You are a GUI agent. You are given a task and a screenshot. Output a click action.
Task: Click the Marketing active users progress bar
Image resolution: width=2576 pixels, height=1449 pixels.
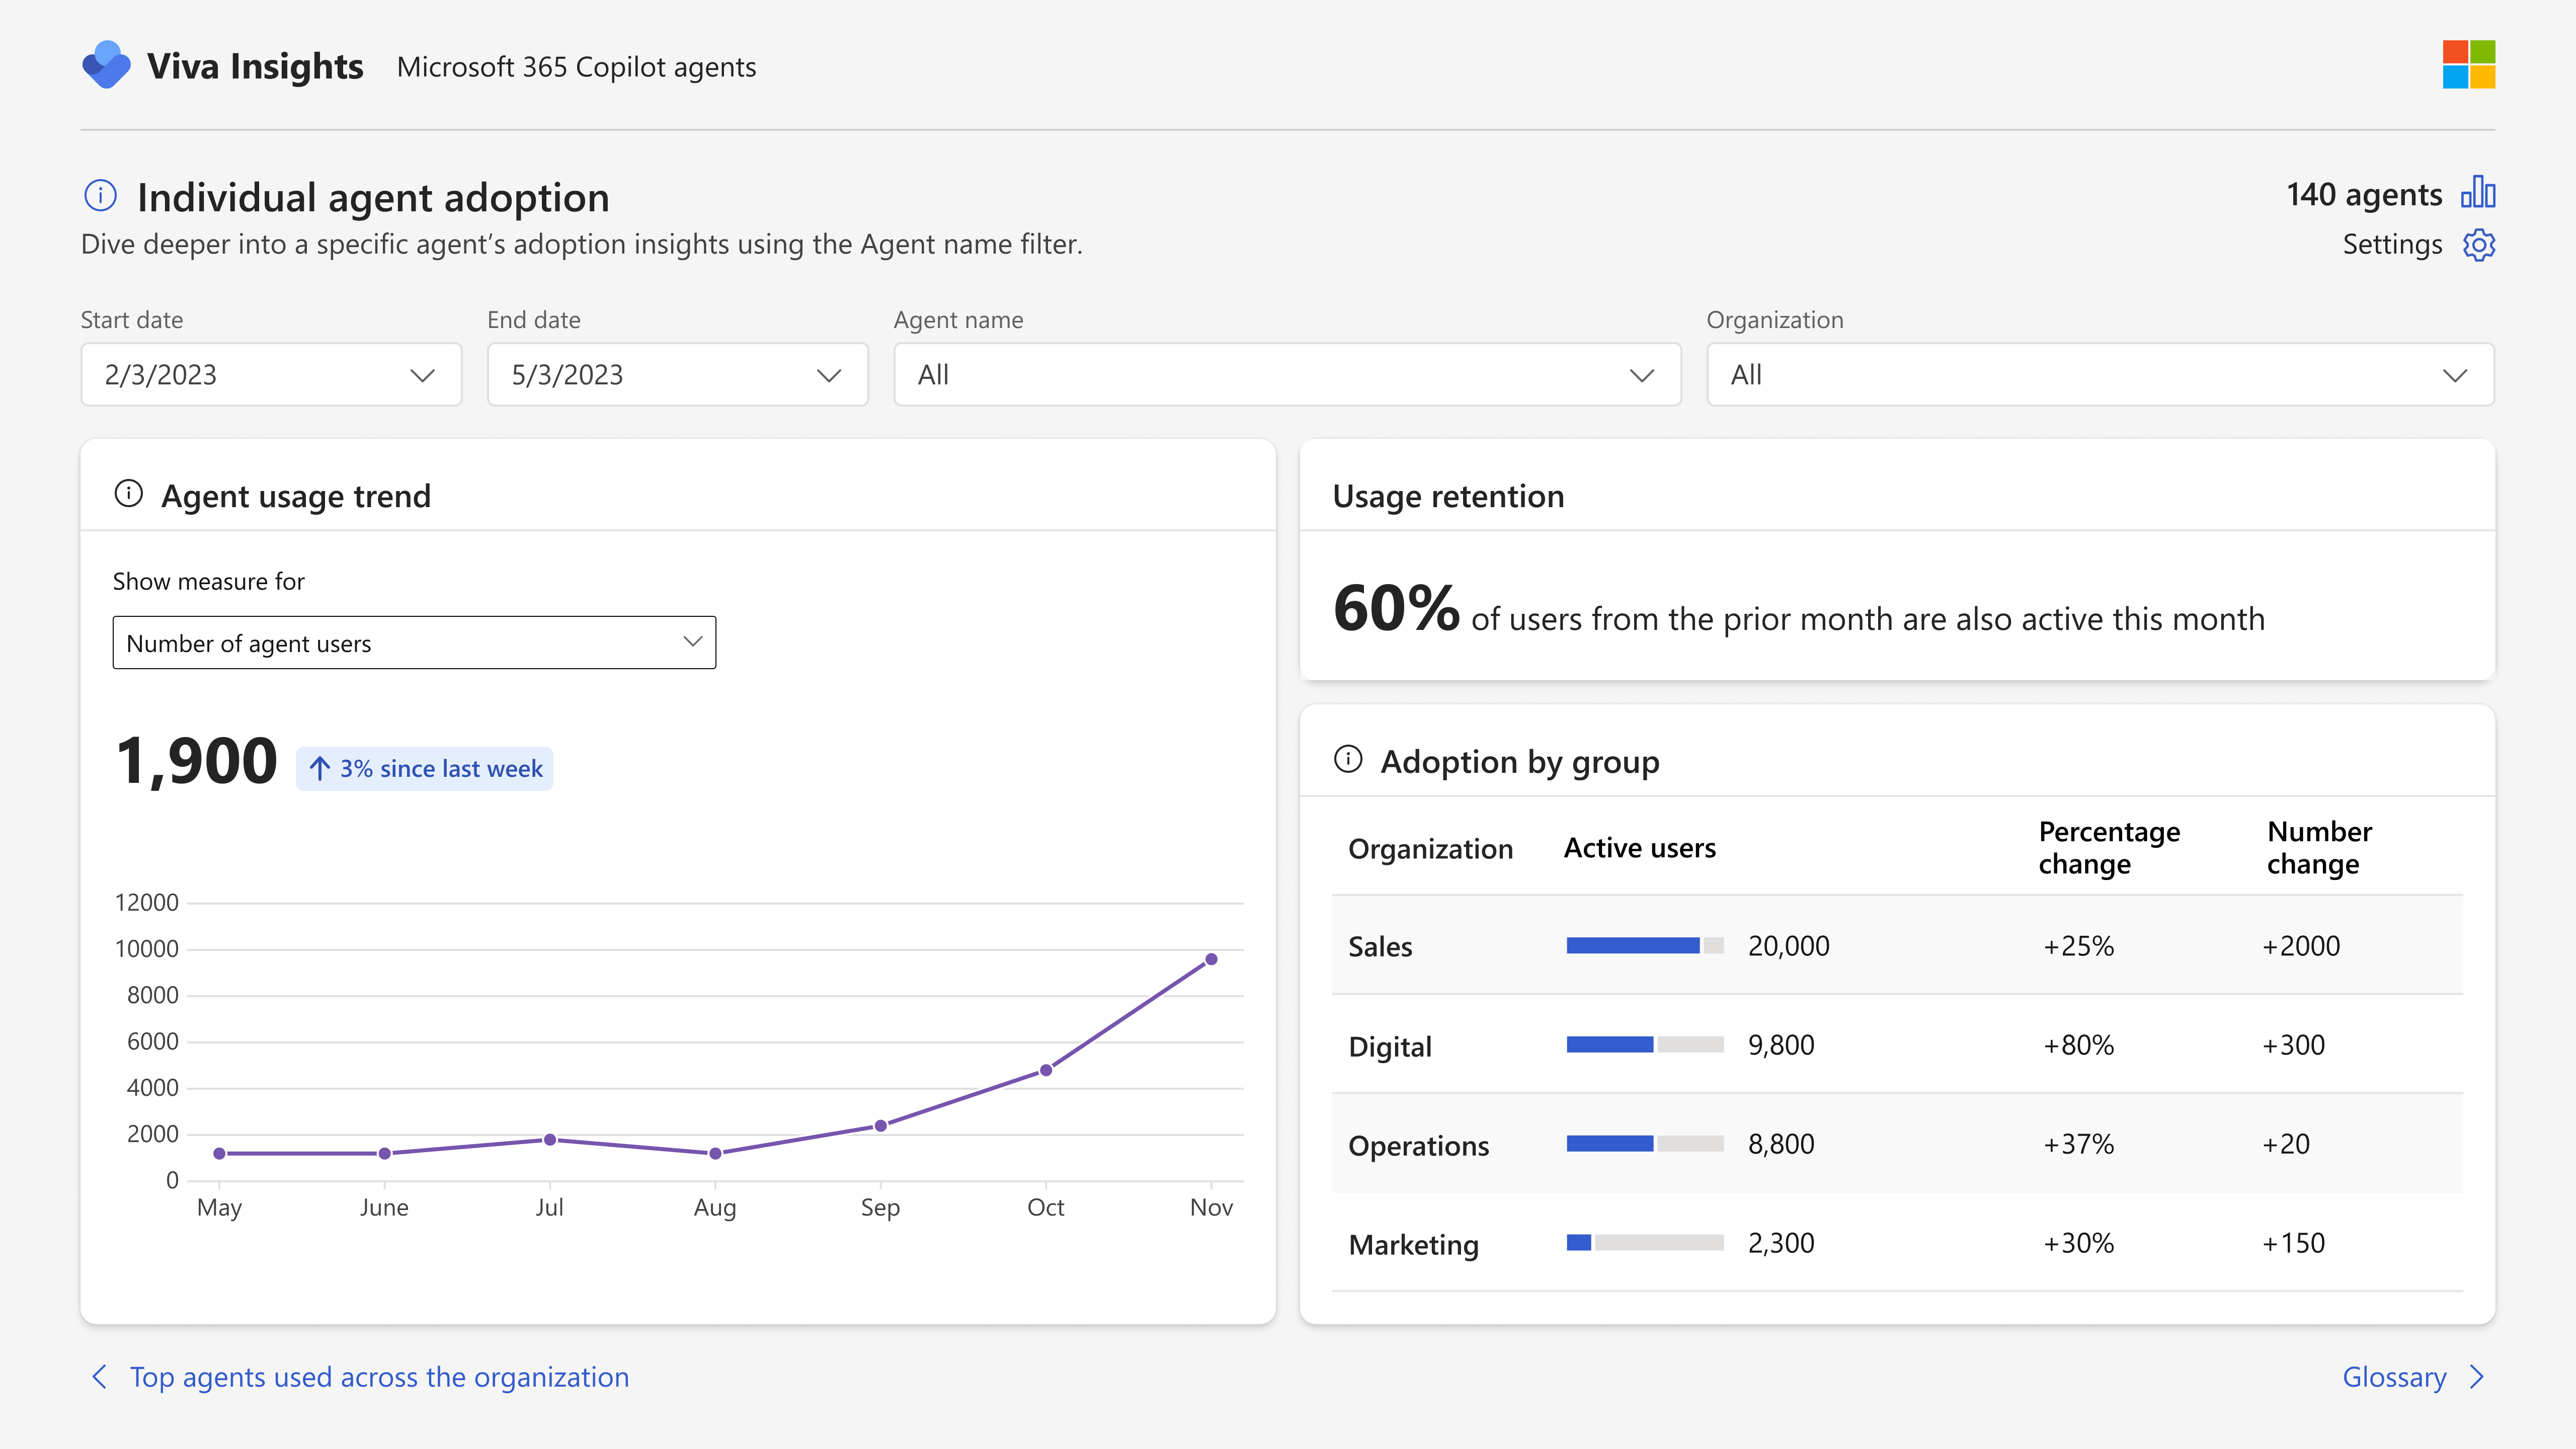click(x=1645, y=1243)
